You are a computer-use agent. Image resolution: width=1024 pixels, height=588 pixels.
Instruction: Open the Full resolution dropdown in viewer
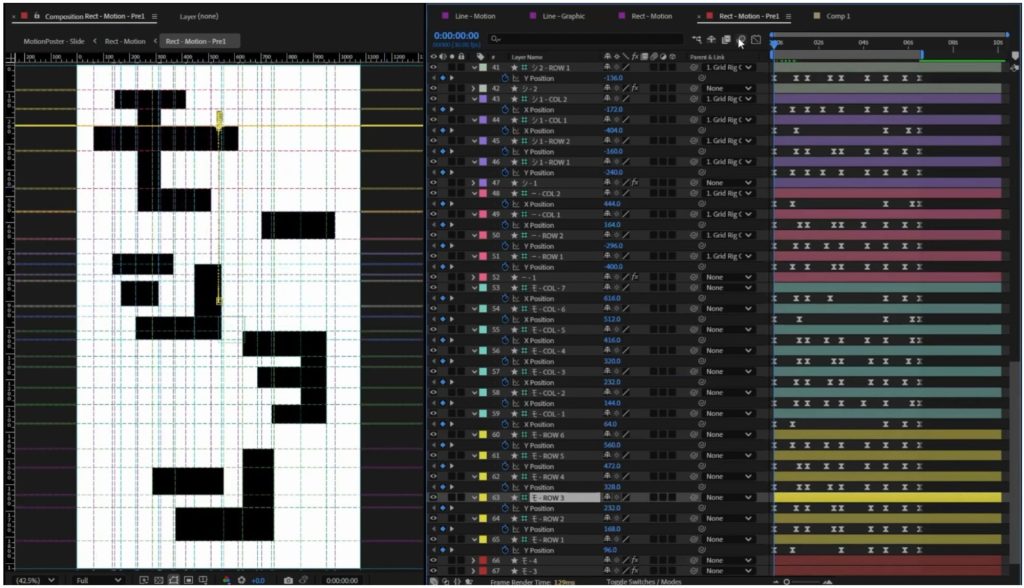[x=98, y=580]
